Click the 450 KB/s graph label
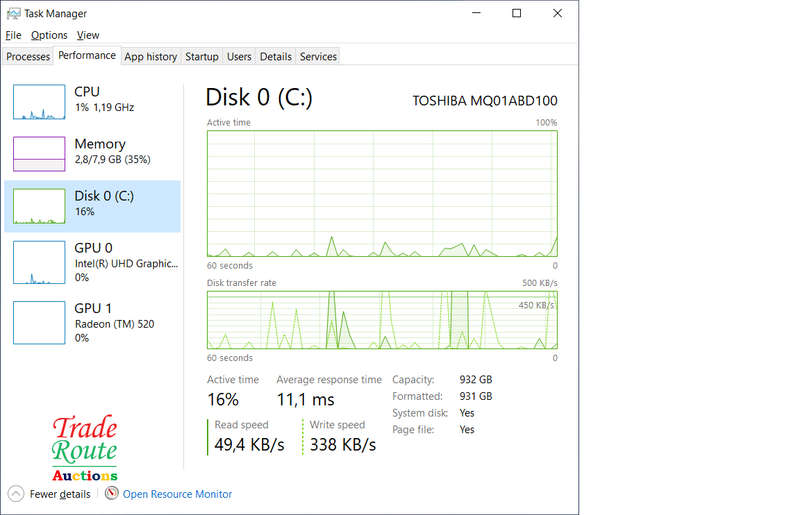 [536, 305]
